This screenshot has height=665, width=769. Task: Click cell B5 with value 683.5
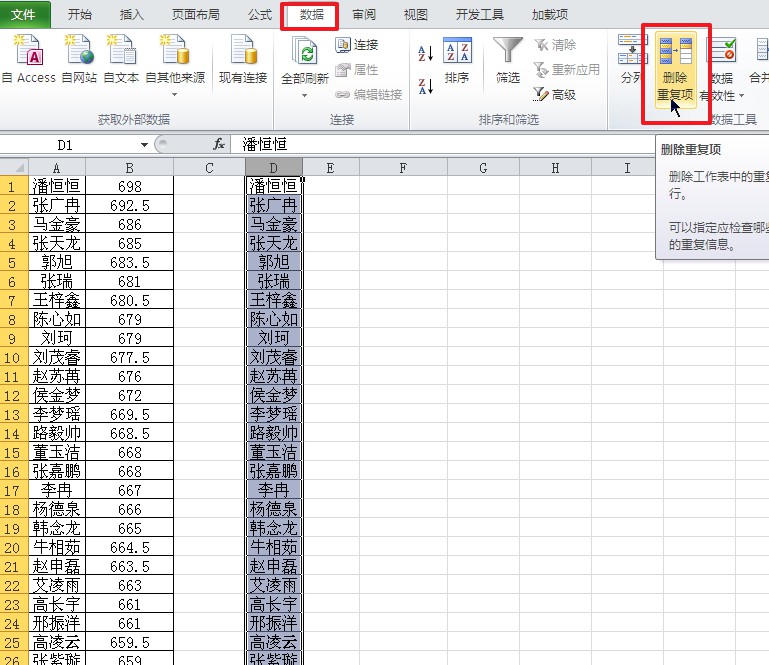coord(129,262)
